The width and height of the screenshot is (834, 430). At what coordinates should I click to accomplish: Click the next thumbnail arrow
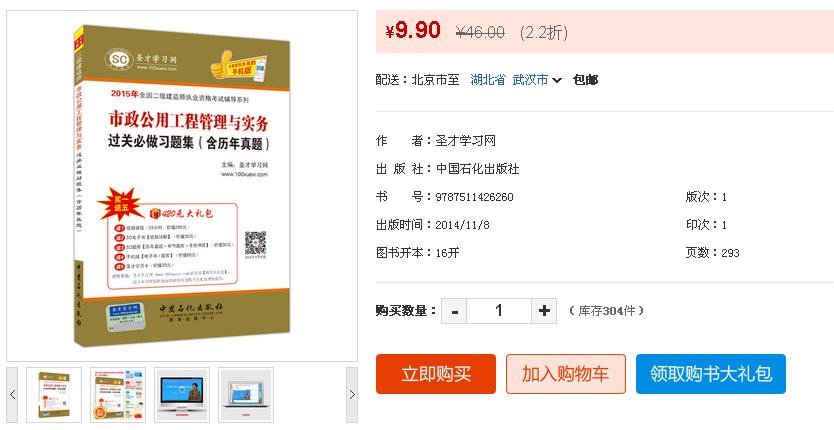pos(352,395)
